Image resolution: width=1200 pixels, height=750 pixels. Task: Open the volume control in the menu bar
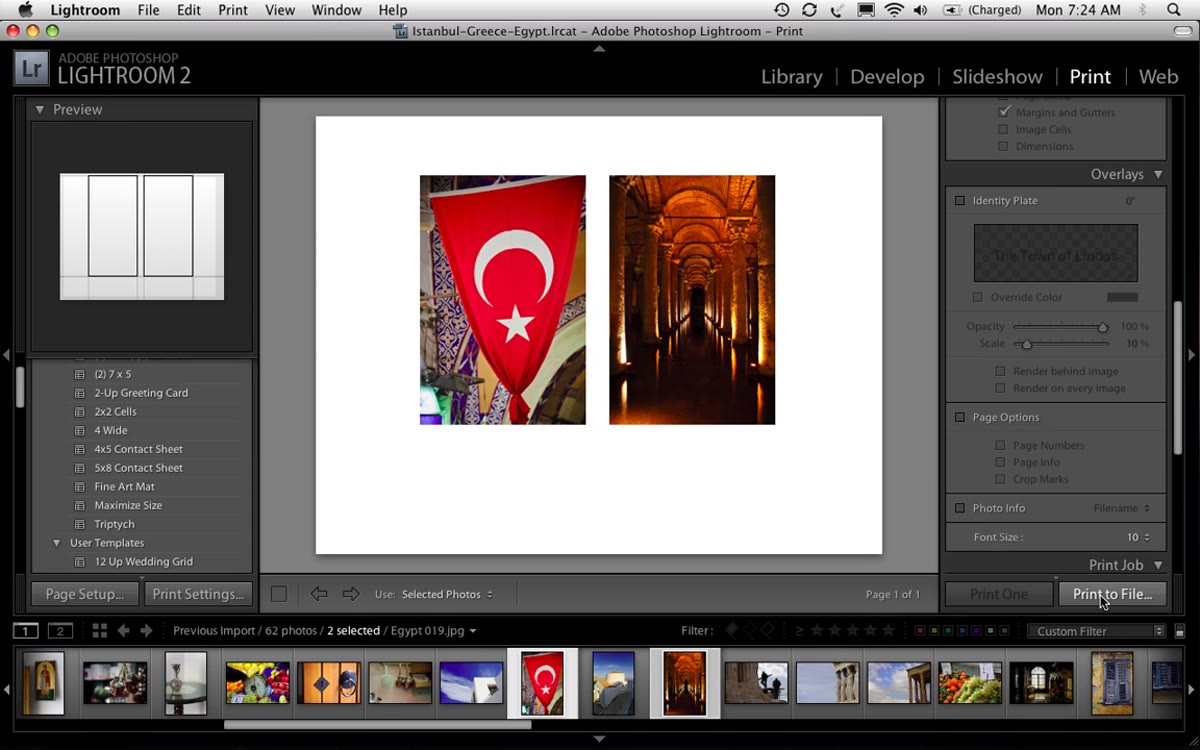(921, 10)
